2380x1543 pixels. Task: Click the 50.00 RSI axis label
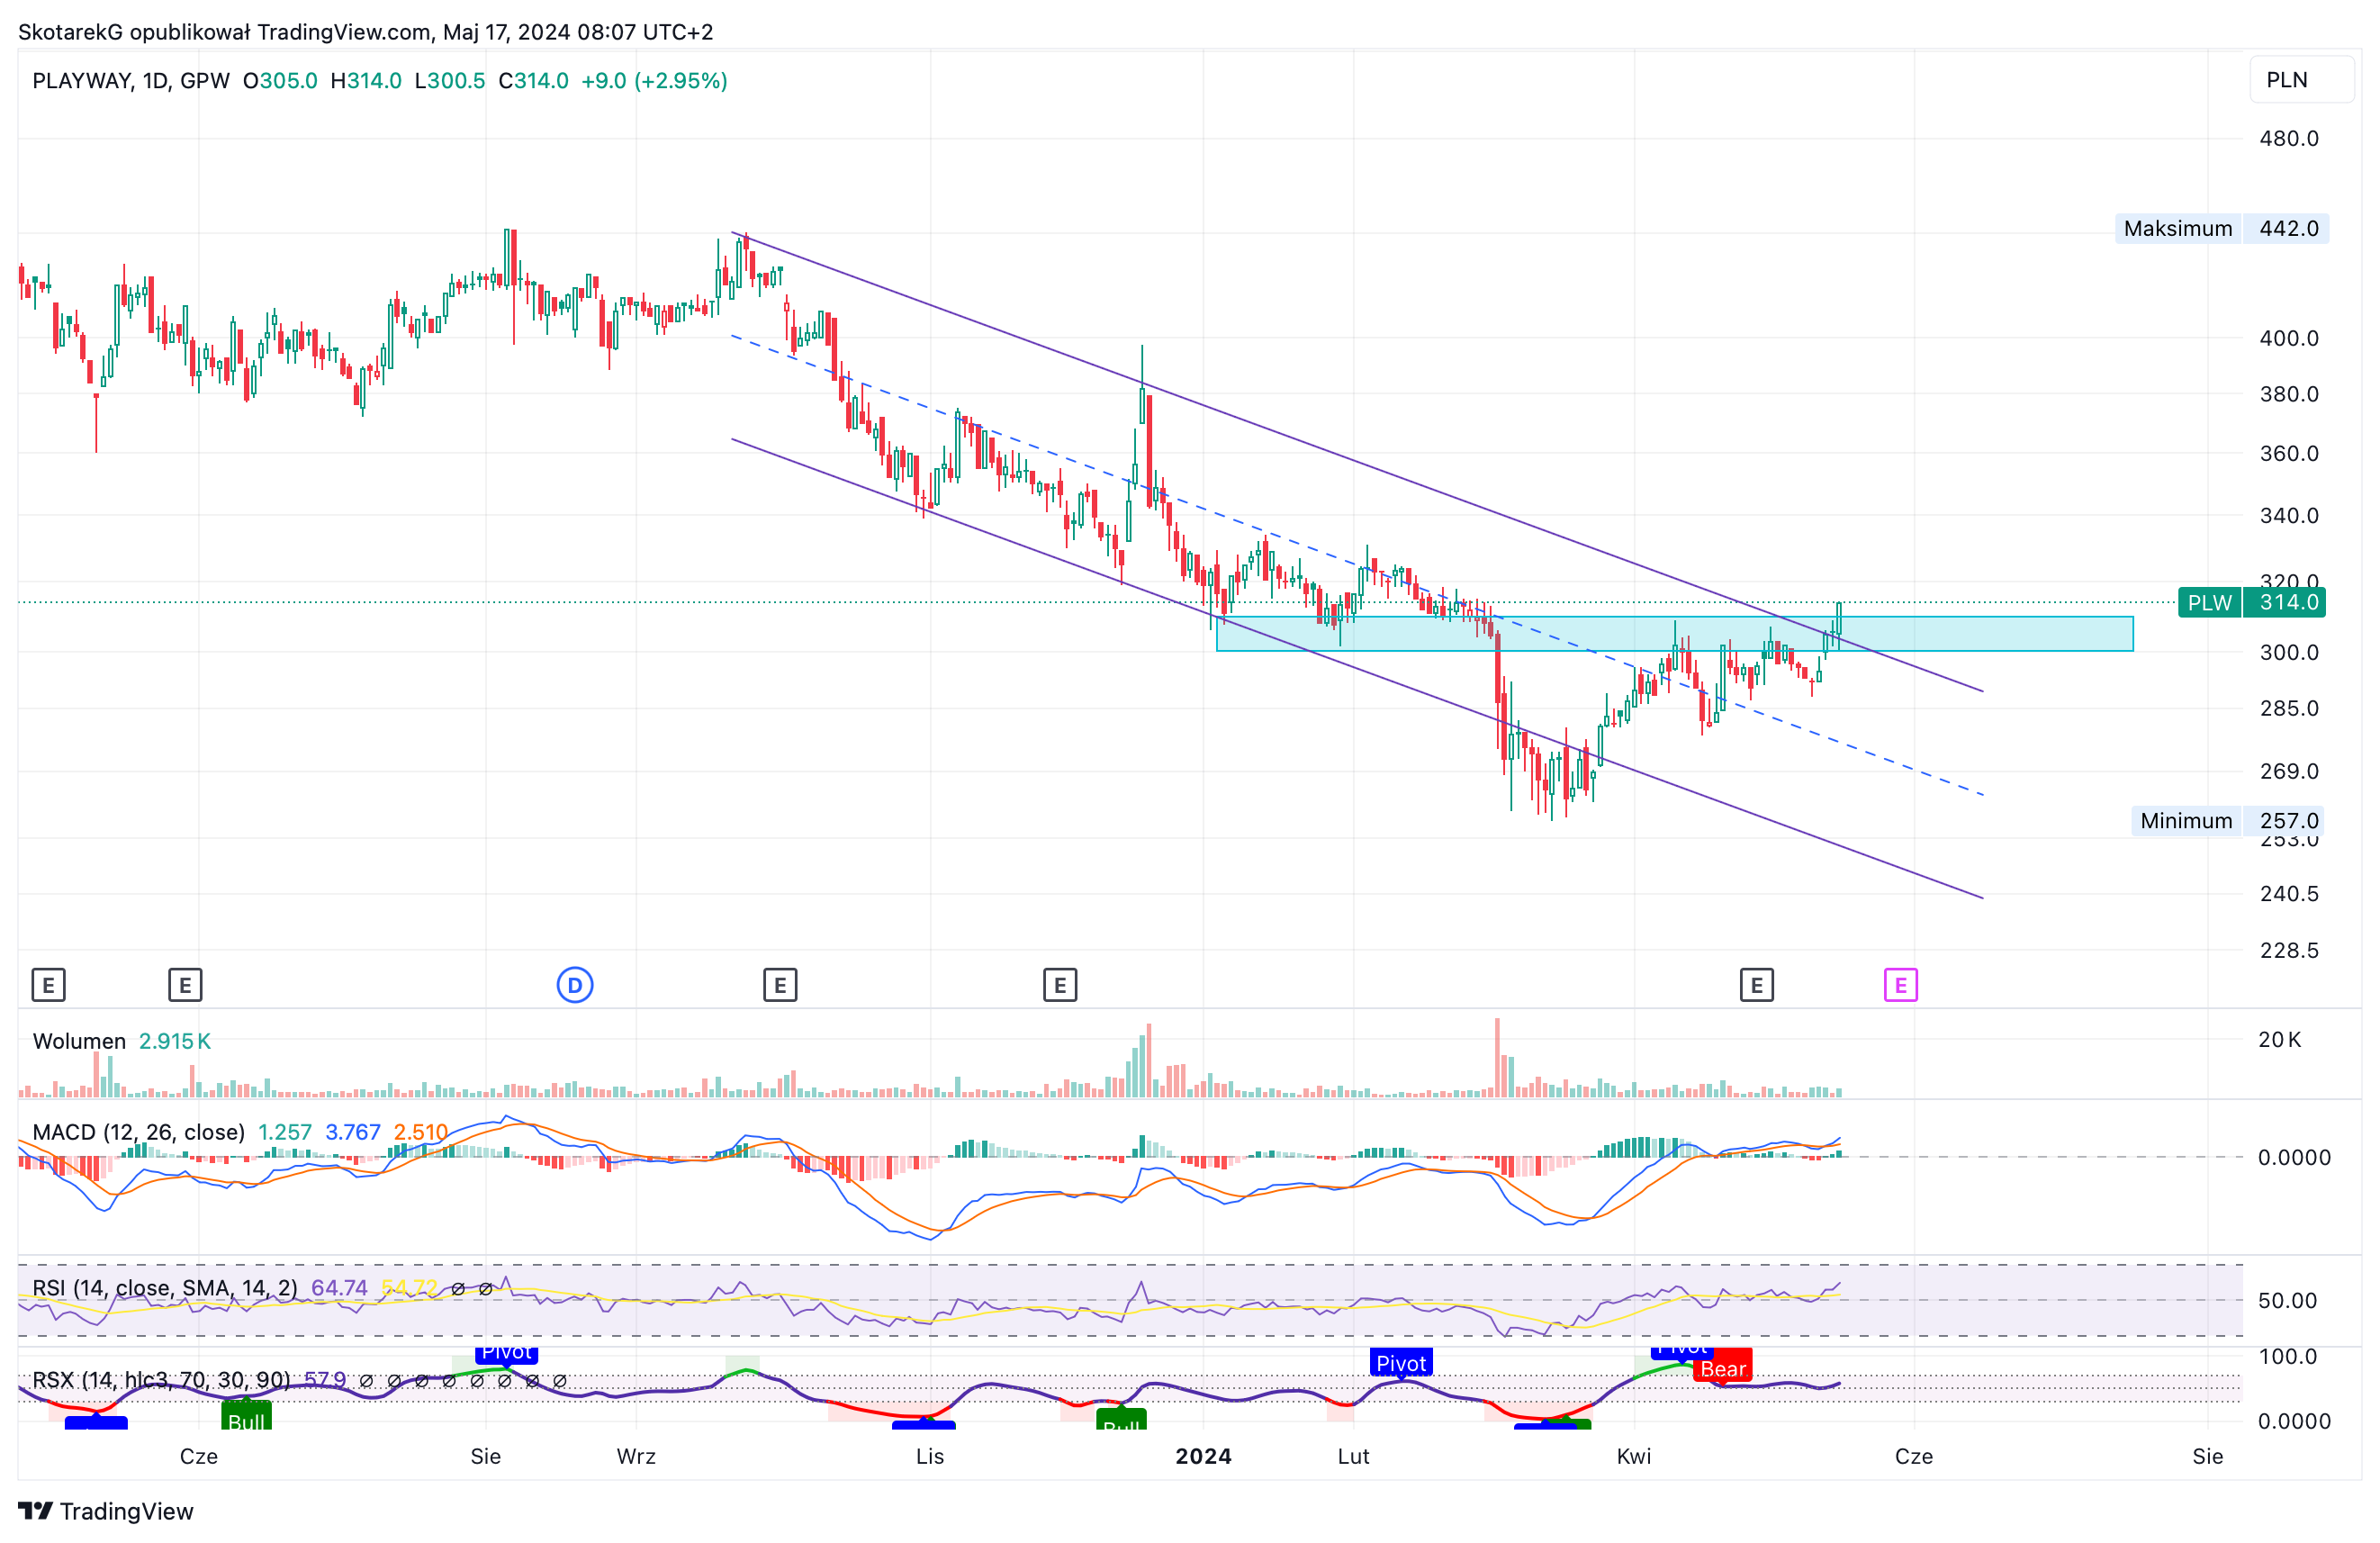pos(2287,1301)
